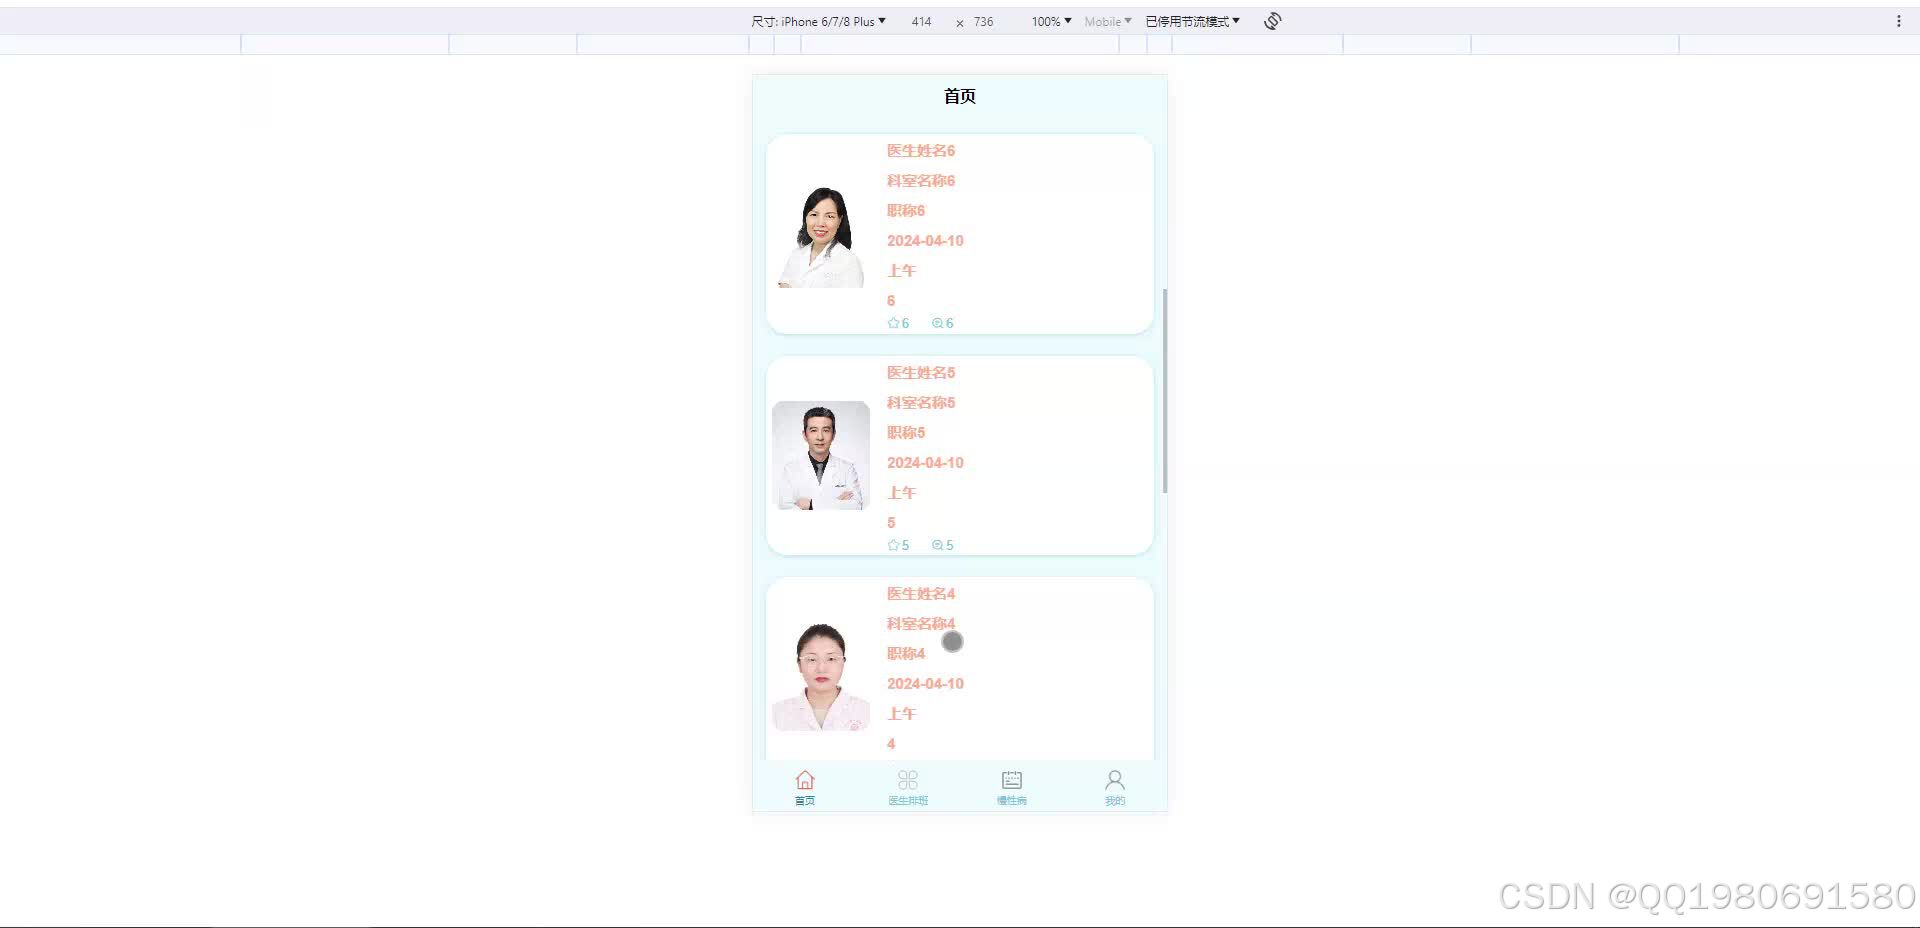Open the 医生排班 four-leaf grid icon
Image resolution: width=1920 pixels, height=928 pixels.
point(907,779)
